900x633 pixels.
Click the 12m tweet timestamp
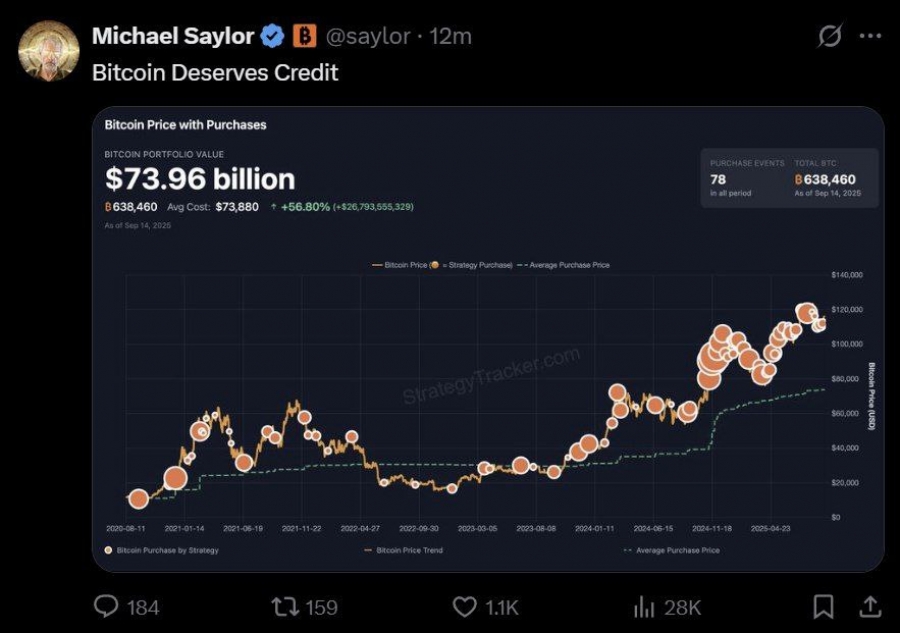[450, 36]
